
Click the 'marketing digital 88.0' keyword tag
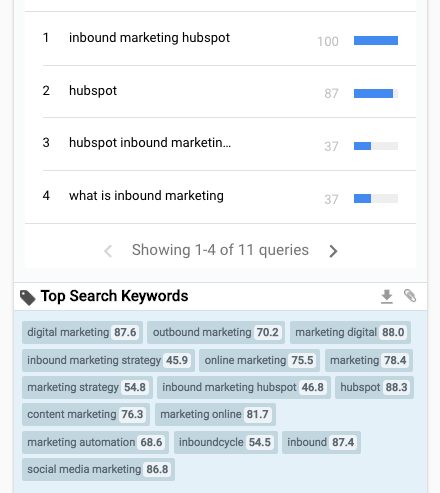(350, 332)
